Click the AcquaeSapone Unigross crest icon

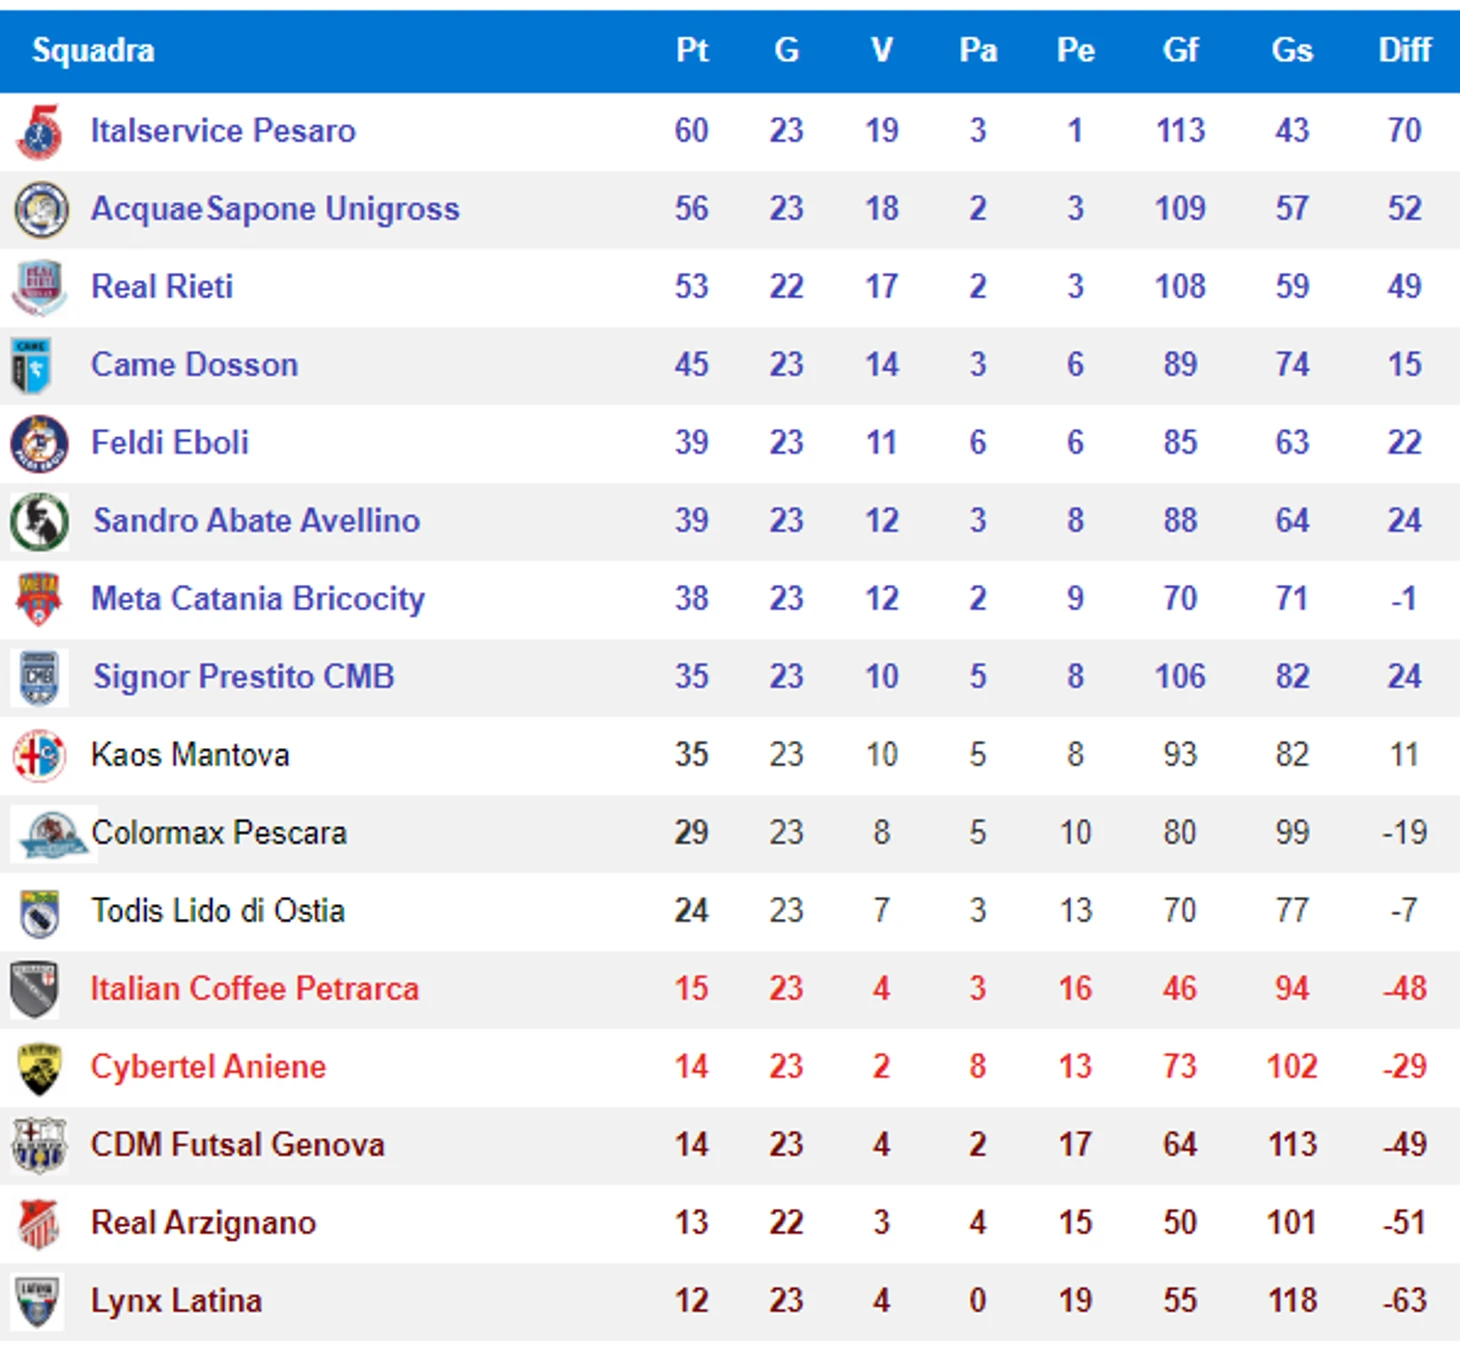[x=41, y=209]
